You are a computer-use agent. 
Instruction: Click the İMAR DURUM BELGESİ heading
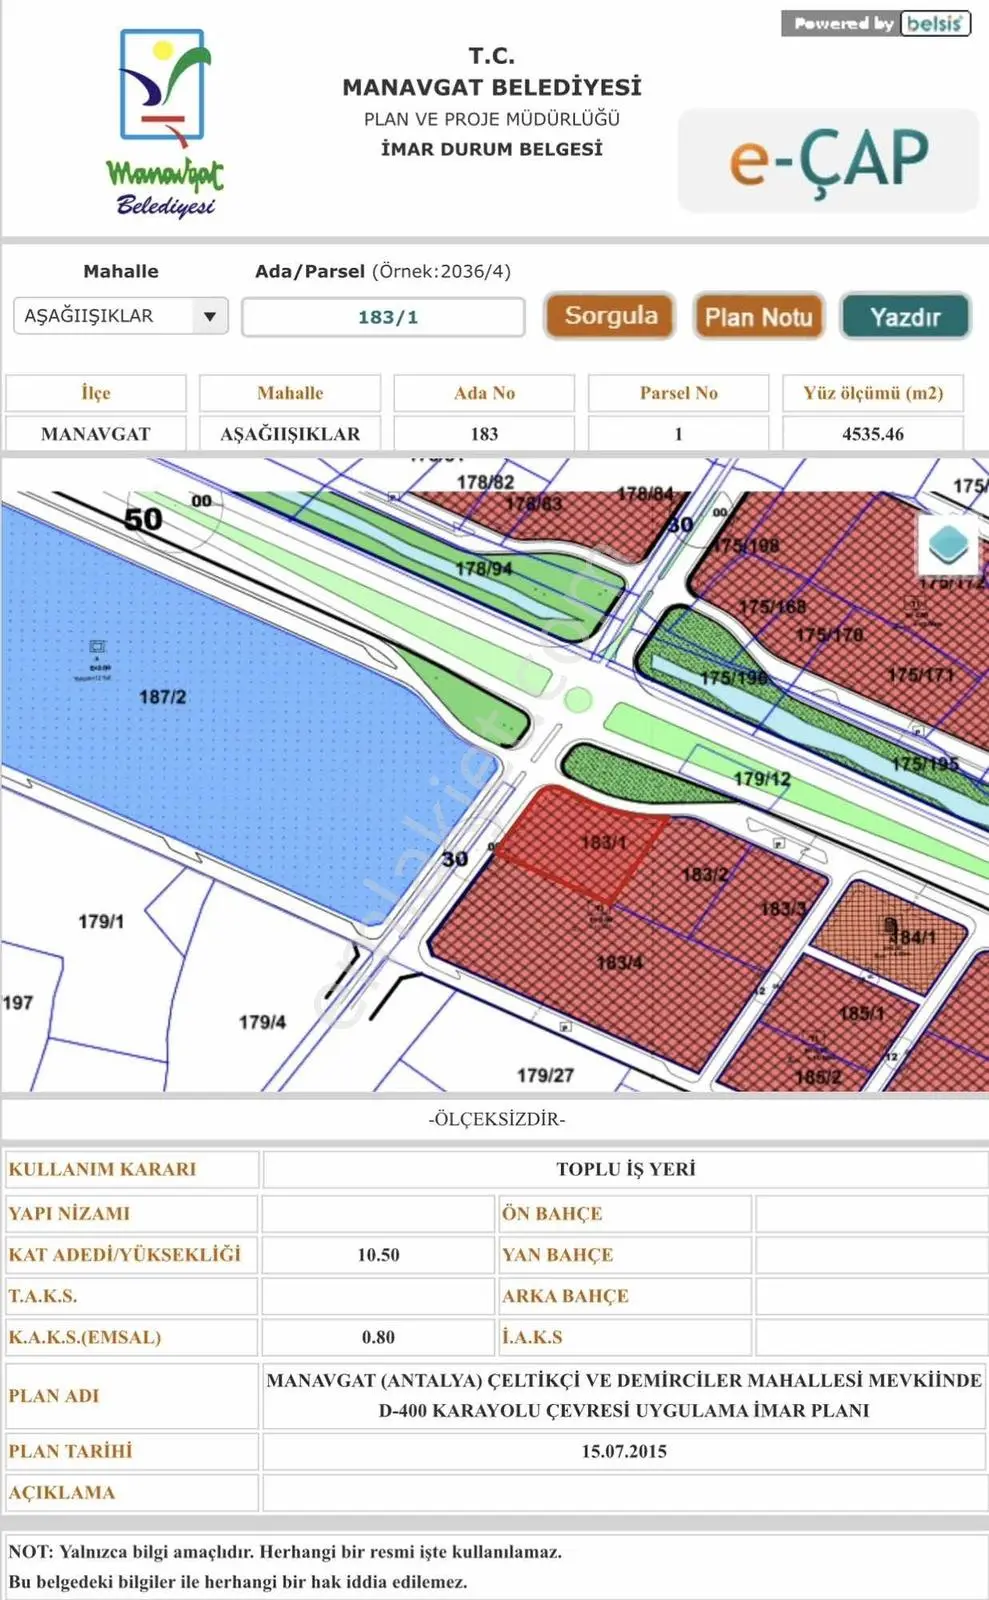492,149
